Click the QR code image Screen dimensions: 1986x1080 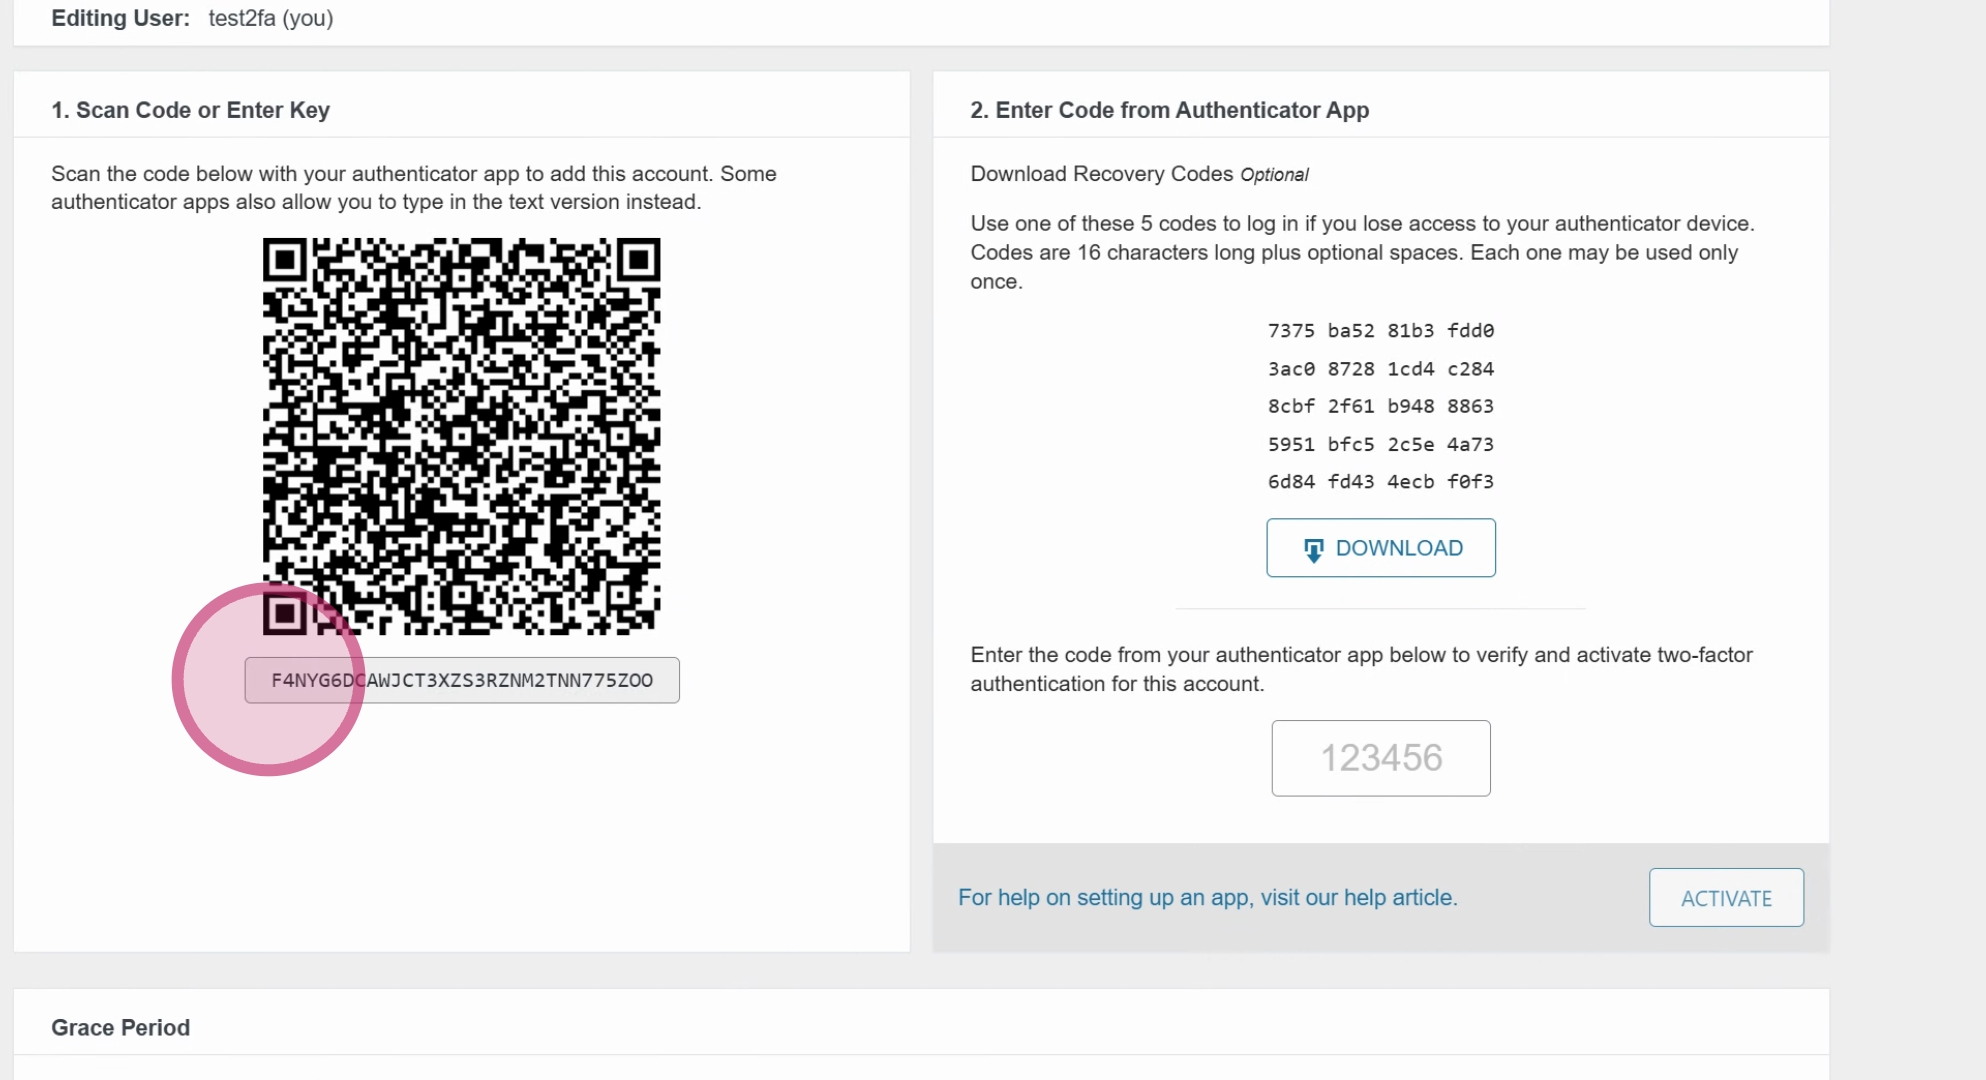461,436
